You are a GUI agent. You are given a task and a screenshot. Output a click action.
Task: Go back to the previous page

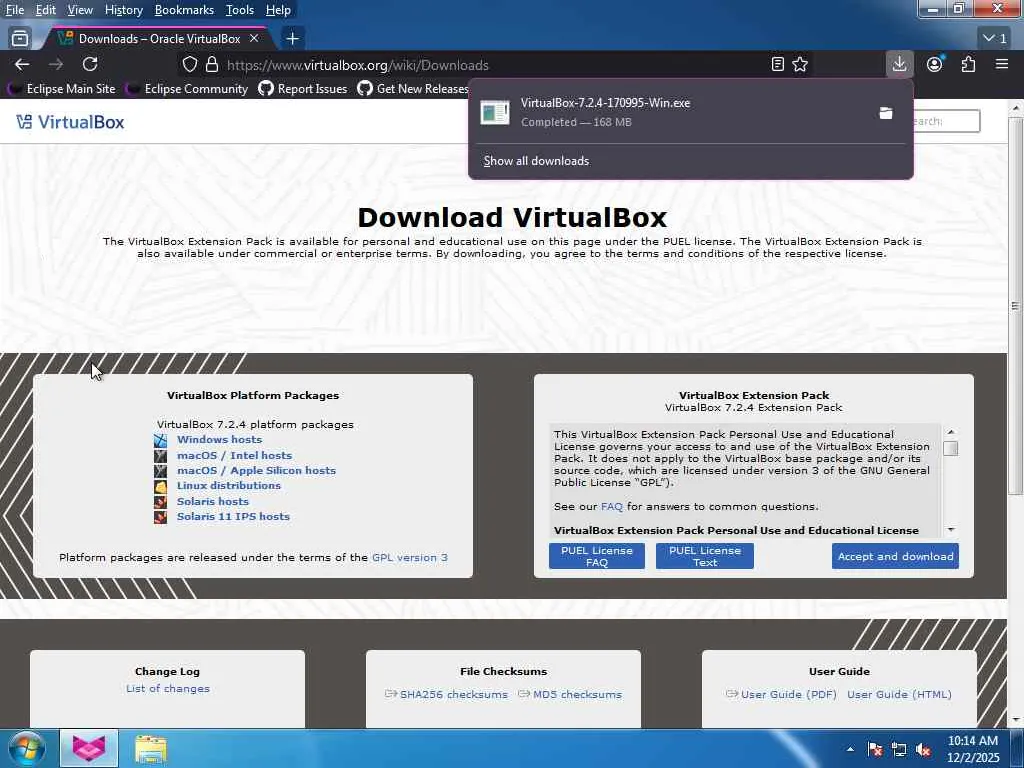[x=22, y=64]
